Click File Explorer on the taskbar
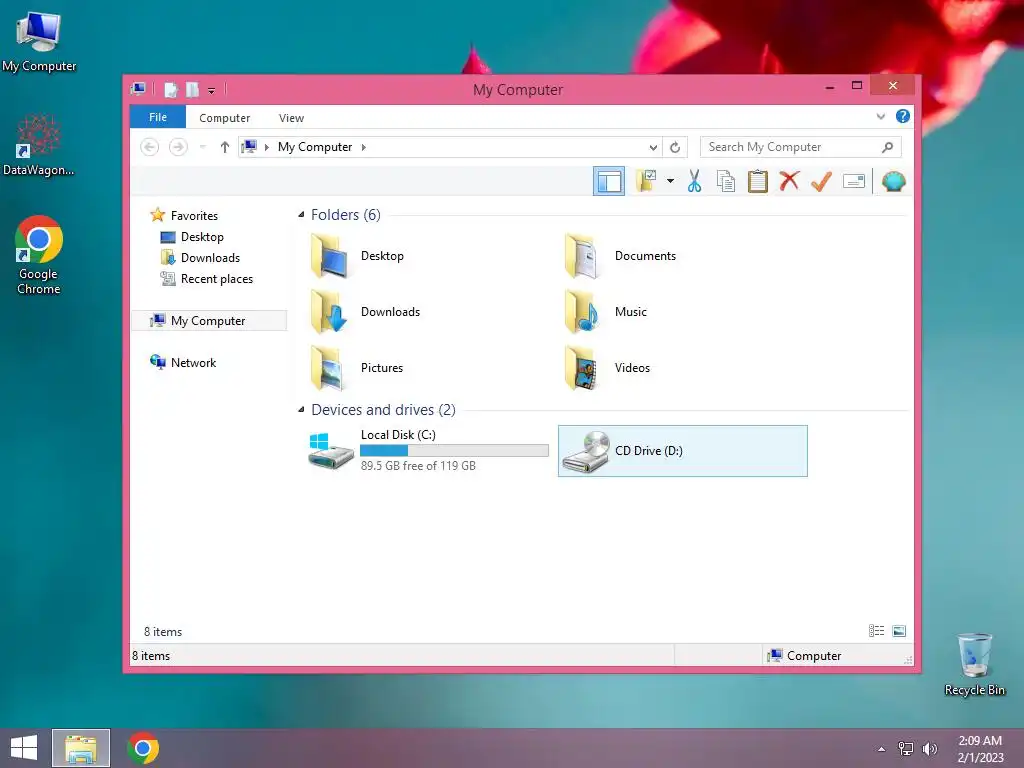Screen dimensions: 1024x768 [81, 748]
